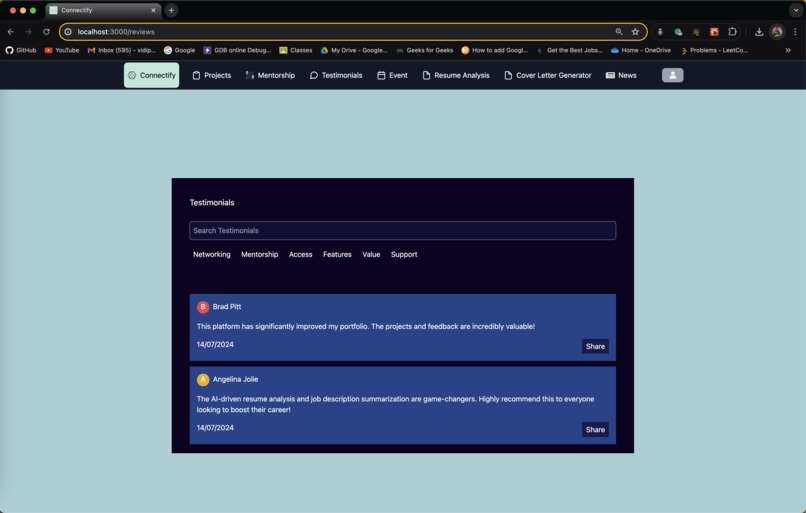Viewport: 806px width, 513px height.
Task: Select the Features filter
Action: tap(337, 254)
